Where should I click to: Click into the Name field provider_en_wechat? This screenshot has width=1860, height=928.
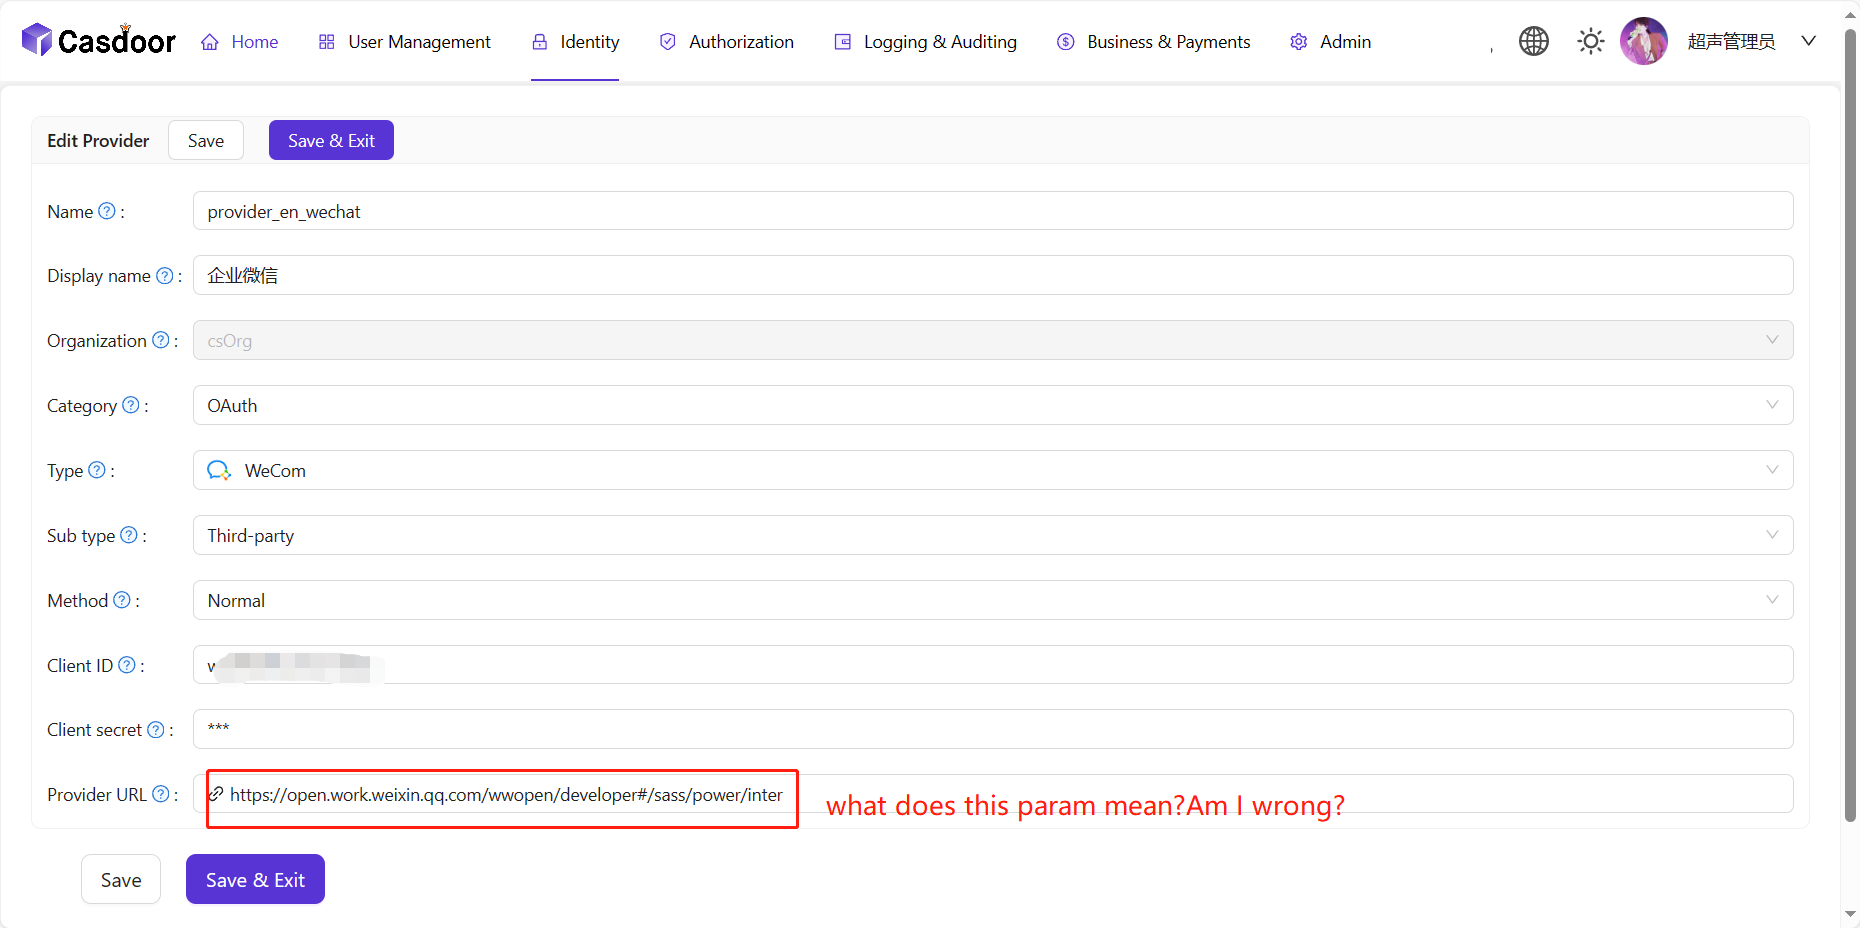pyautogui.click(x=993, y=211)
